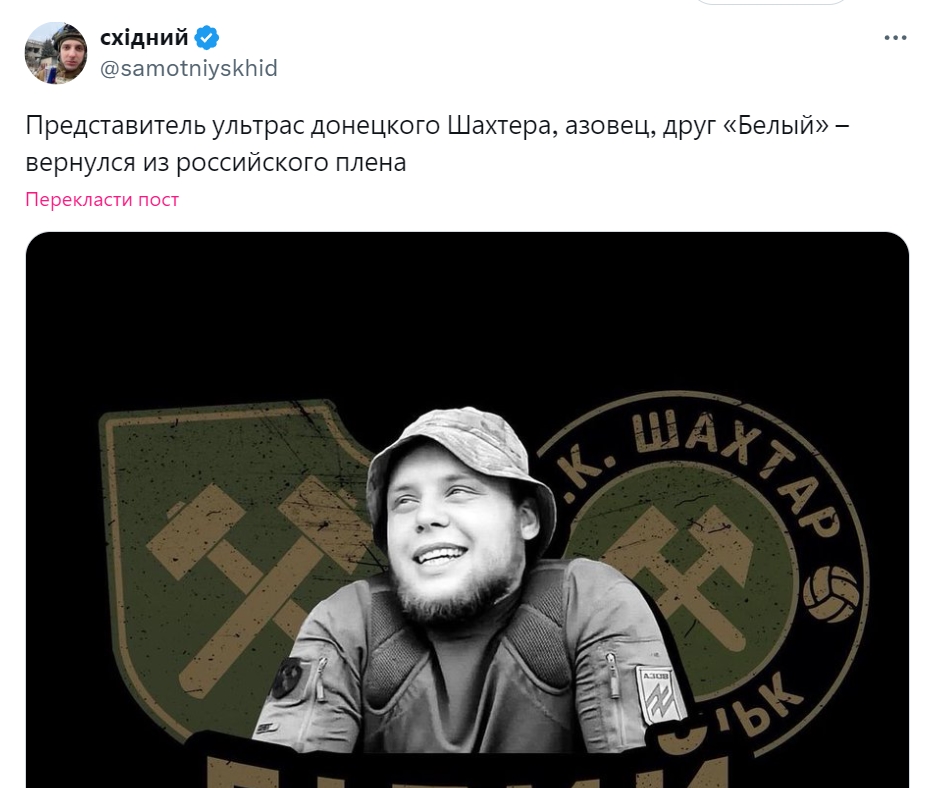
Task: Open the three-dot more options menu
Action: [x=895, y=38]
